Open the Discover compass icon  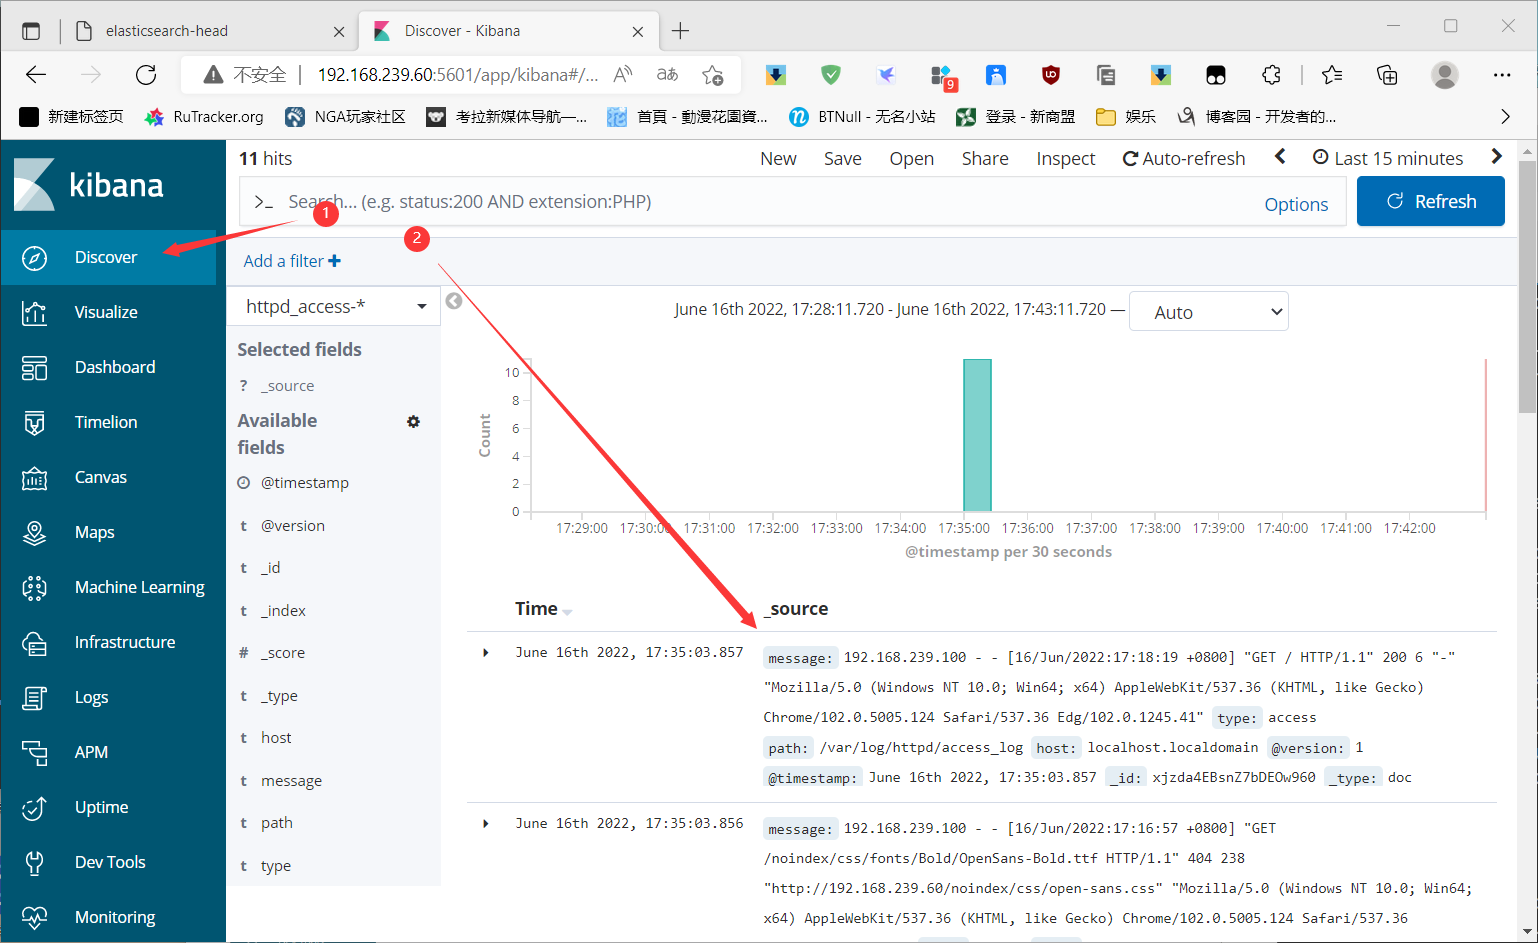point(34,258)
